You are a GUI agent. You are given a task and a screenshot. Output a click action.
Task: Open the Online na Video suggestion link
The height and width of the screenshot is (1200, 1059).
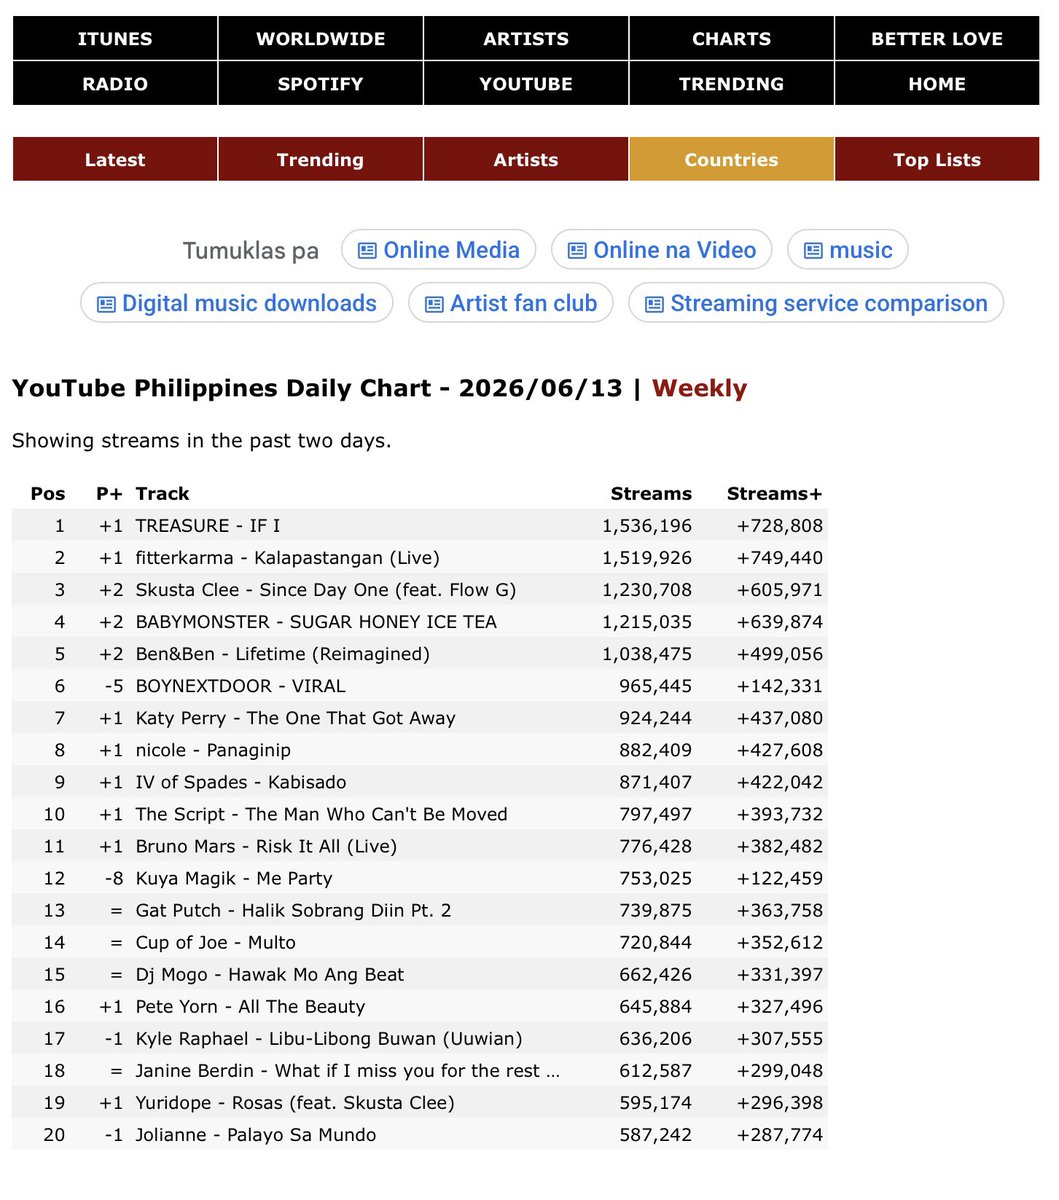point(662,250)
